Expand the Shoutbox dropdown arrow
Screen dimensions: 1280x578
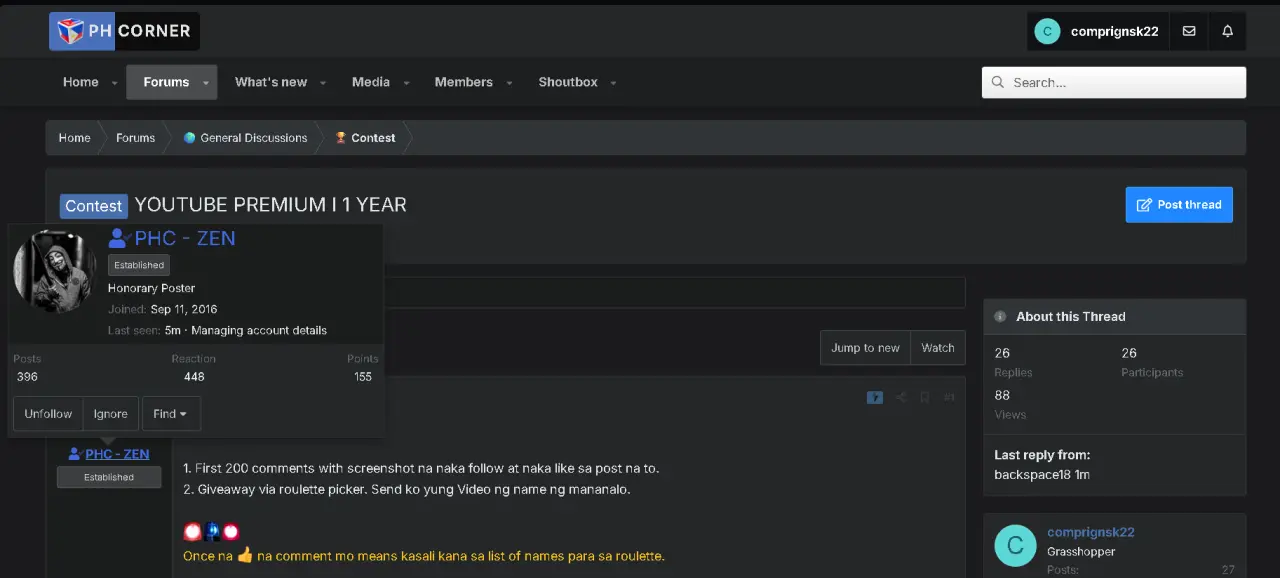click(613, 83)
